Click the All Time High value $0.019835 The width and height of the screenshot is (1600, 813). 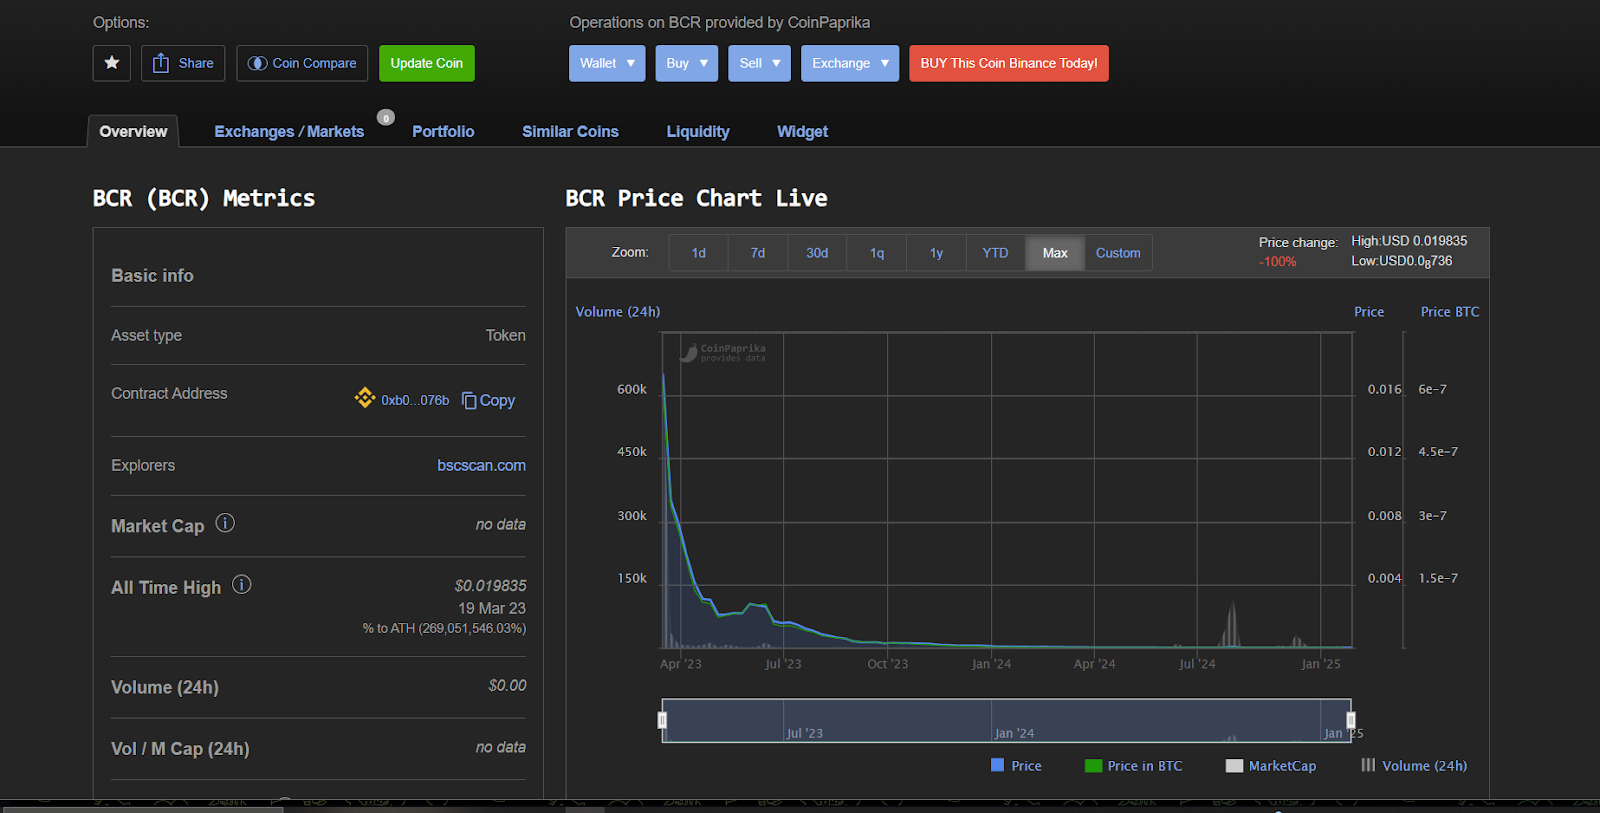click(490, 586)
